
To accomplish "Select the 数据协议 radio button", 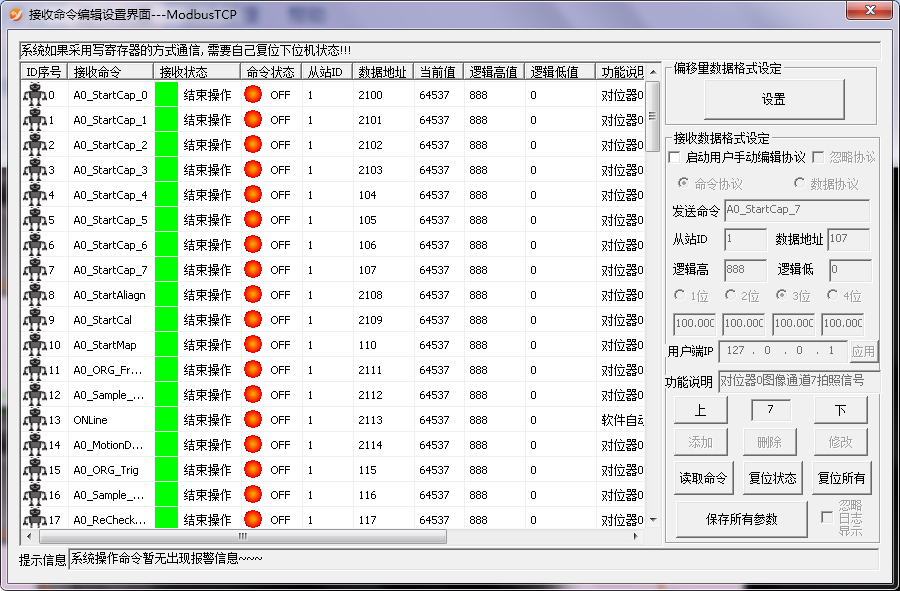I will tap(800, 184).
